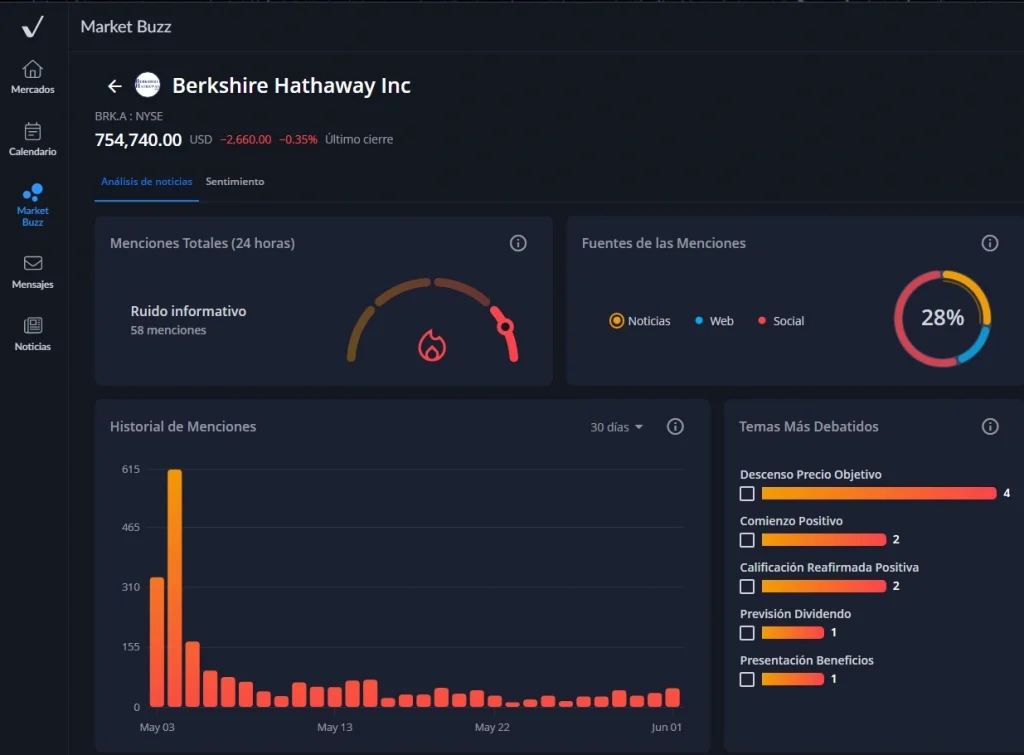Image resolution: width=1024 pixels, height=755 pixels.
Task: Click the Previsión Dividendo topic bar
Action: pyautogui.click(x=793, y=632)
